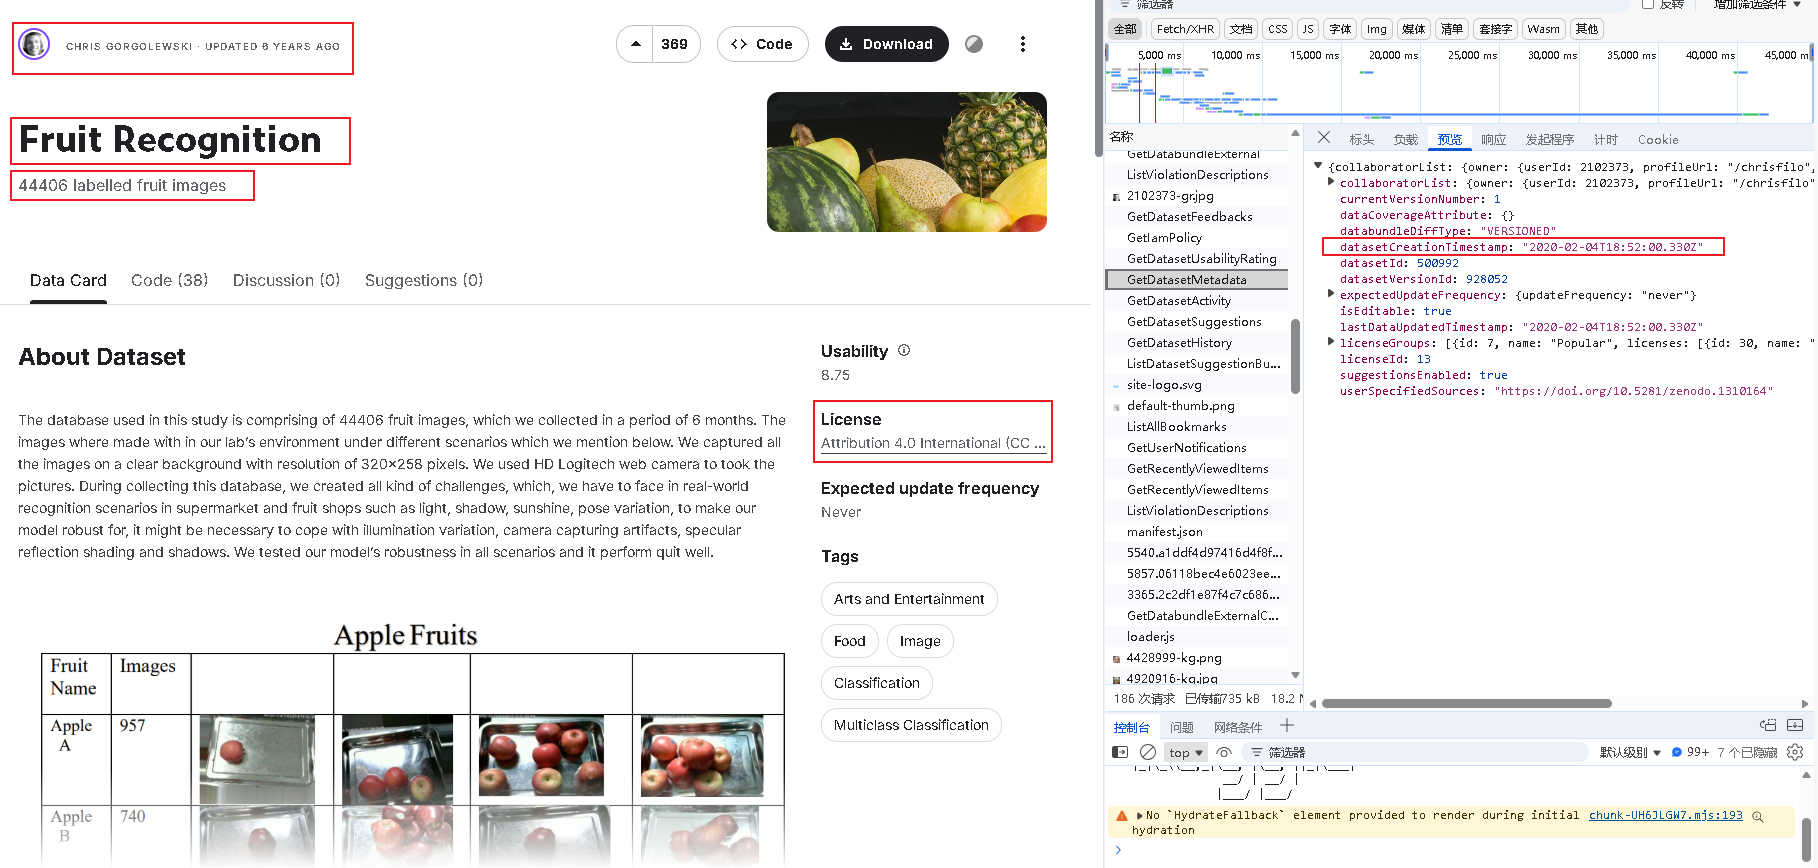
Task: Click the Food tag
Action: coord(850,641)
